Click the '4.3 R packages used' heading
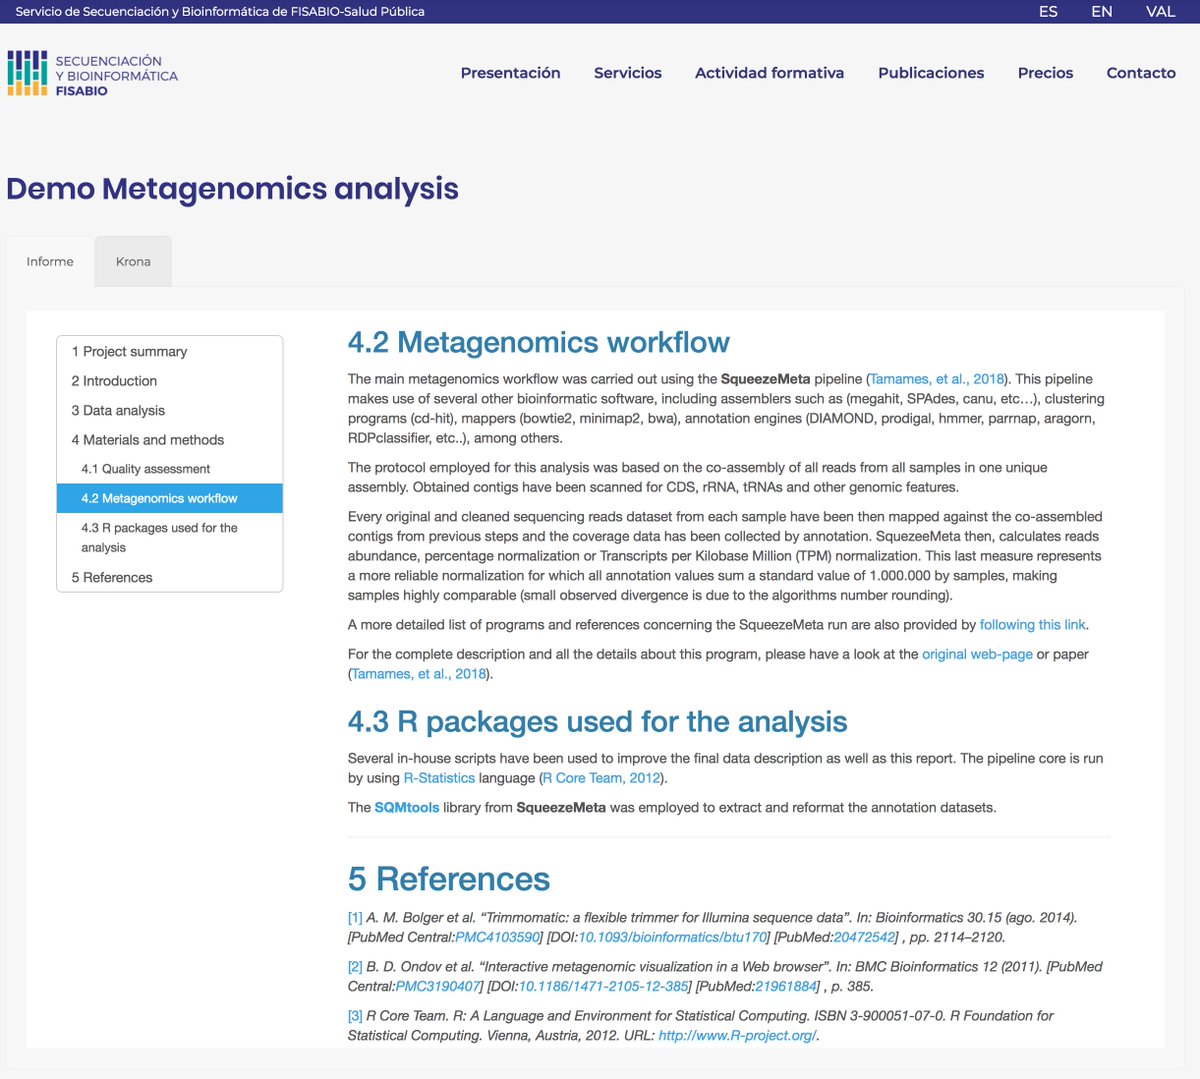Viewport: 1200px width, 1079px height. (x=597, y=722)
